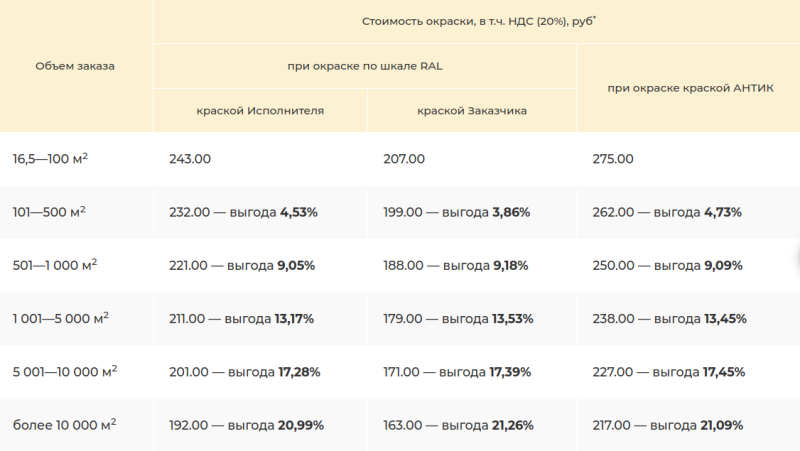This screenshot has height=451, width=800.
Task: Select the 'при окраске по шкале RAL' header
Action: (x=364, y=66)
